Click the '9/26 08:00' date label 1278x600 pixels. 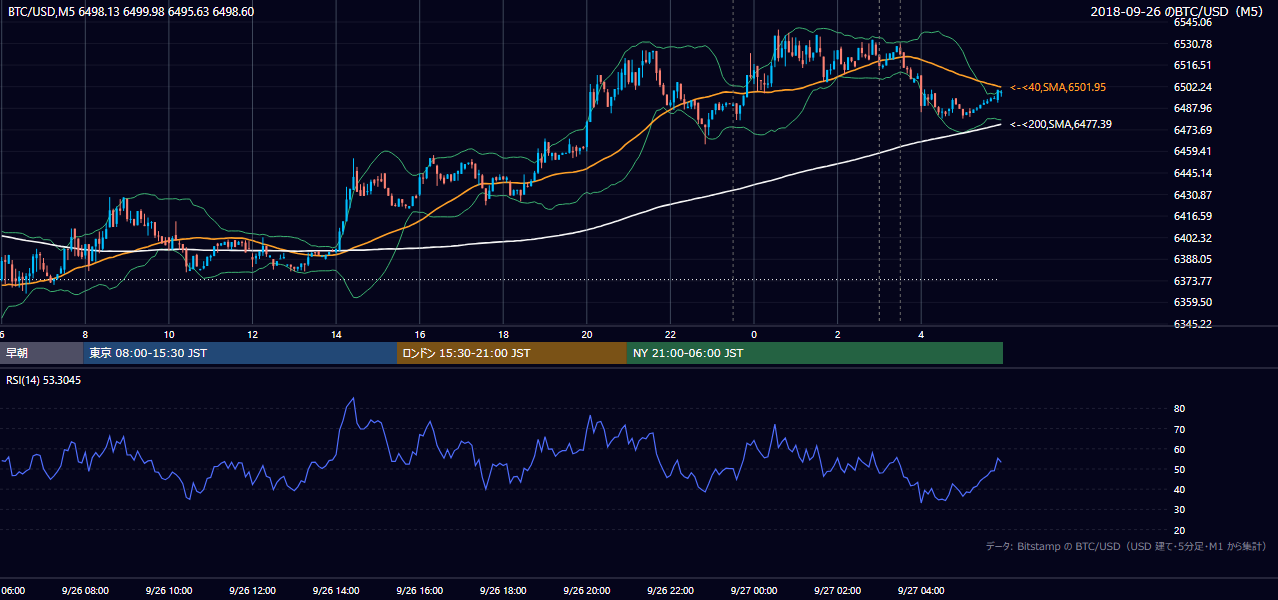click(x=83, y=591)
